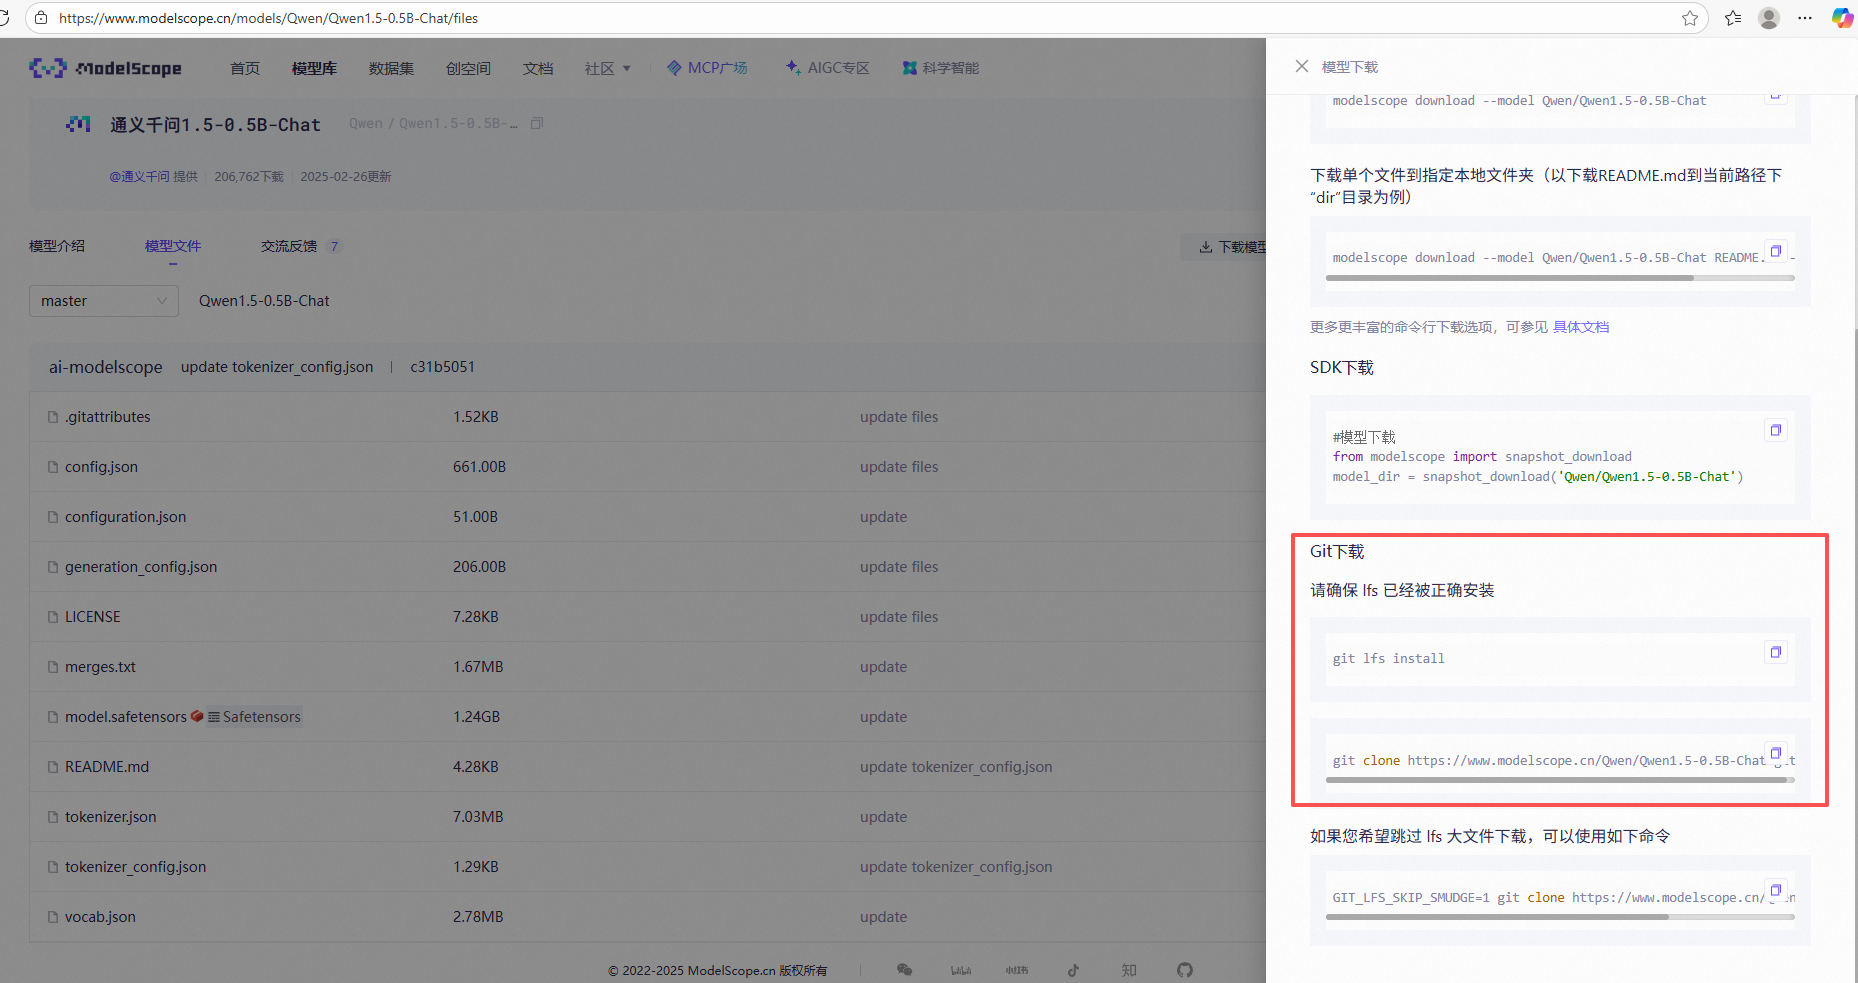The width and height of the screenshot is (1858, 983).
Task: Open the configuration.json file
Action: click(x=126, y=517)
